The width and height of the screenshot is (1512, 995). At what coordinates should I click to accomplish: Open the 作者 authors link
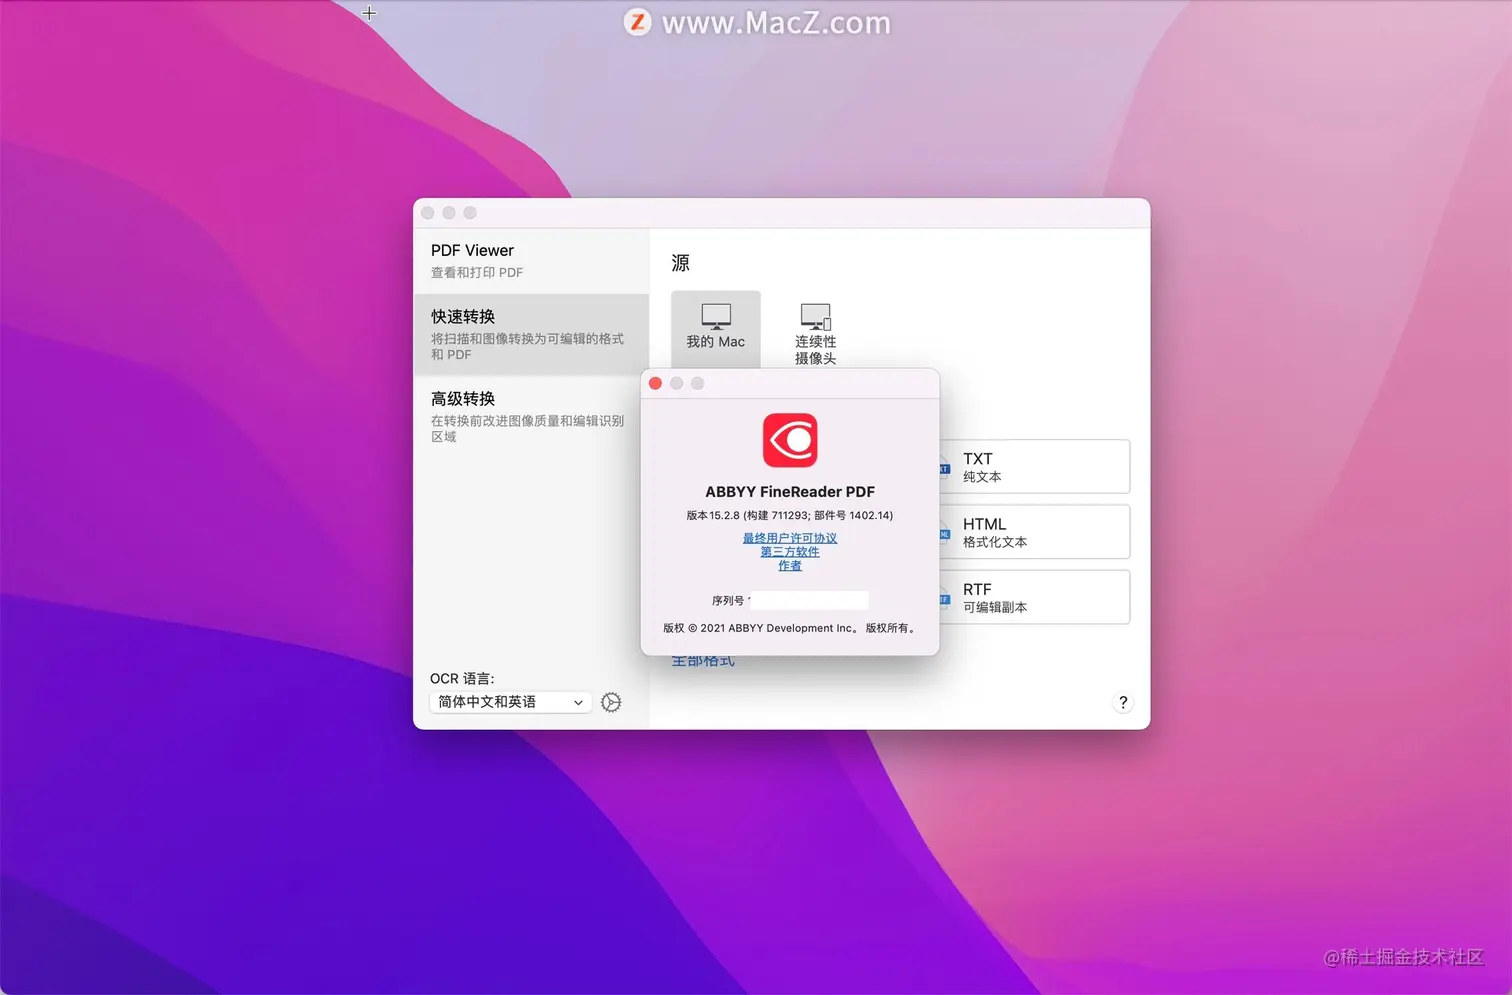[790, 566]
